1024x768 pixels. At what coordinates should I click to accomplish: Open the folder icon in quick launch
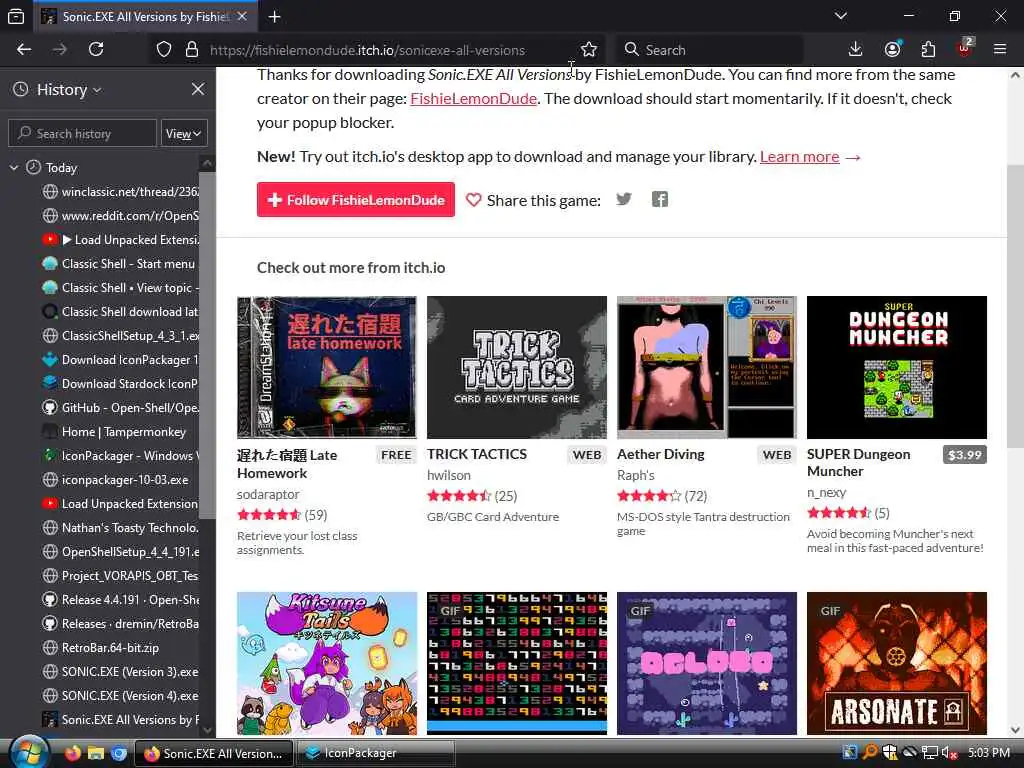[96, 753]
